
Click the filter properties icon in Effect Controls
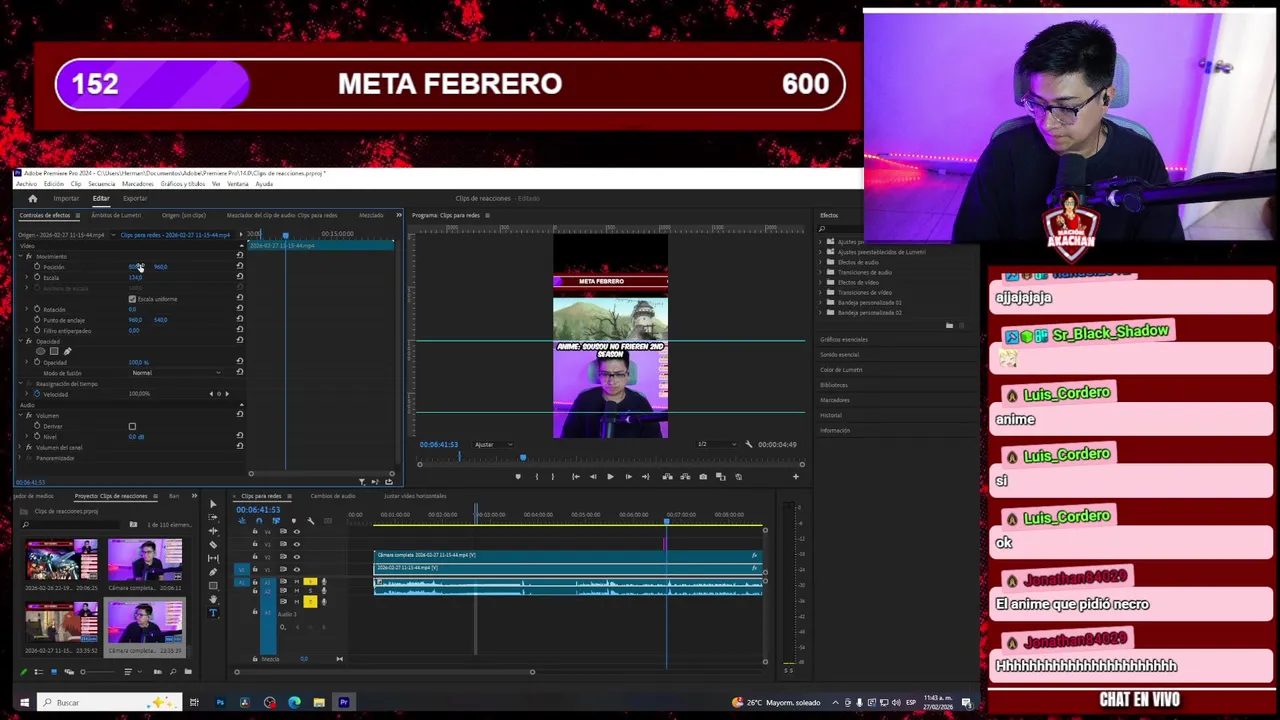(362, 481)
